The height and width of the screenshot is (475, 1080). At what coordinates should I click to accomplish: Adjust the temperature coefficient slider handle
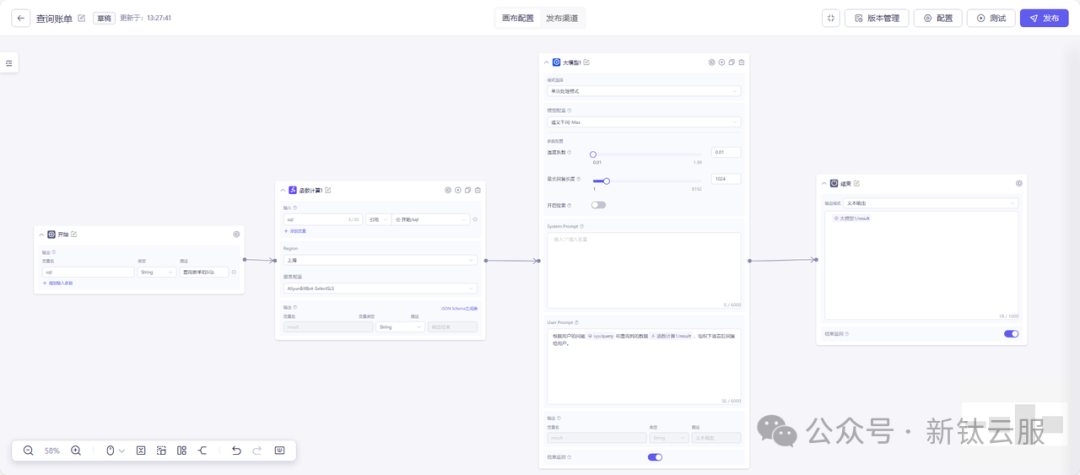point(593,154)
